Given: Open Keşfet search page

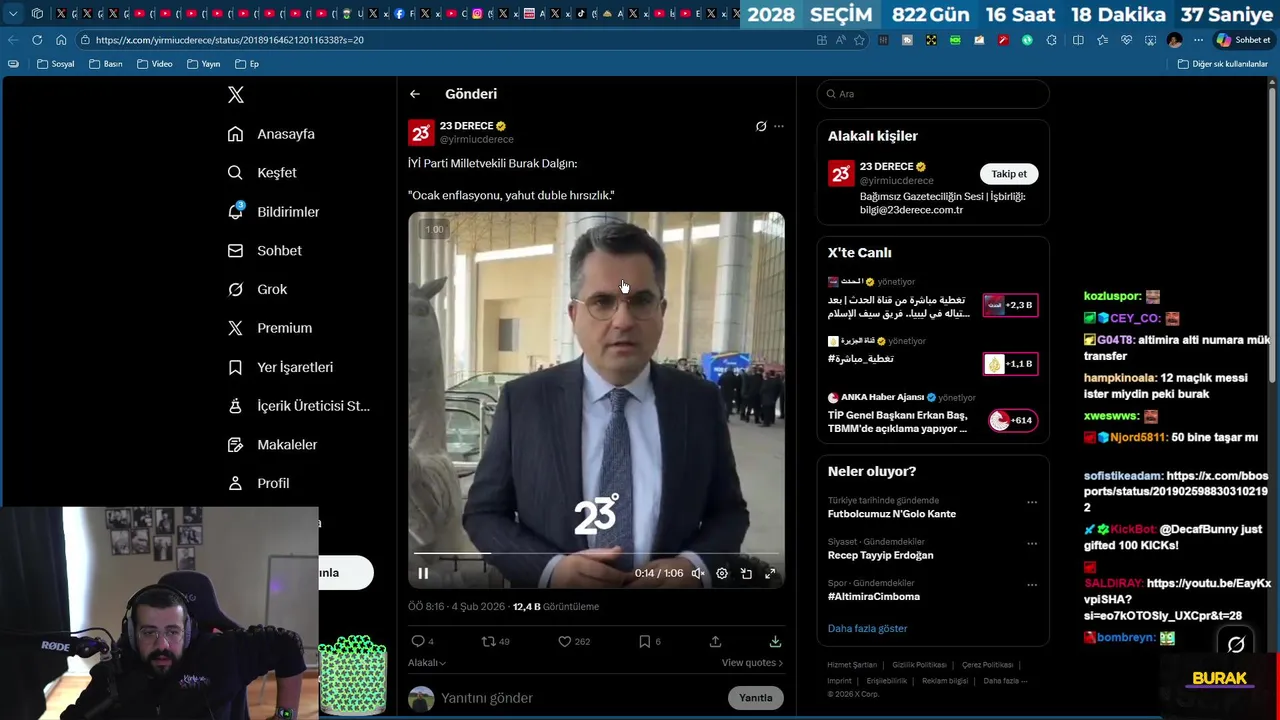Looking at the screenshot, I should (x=262, y=173).
